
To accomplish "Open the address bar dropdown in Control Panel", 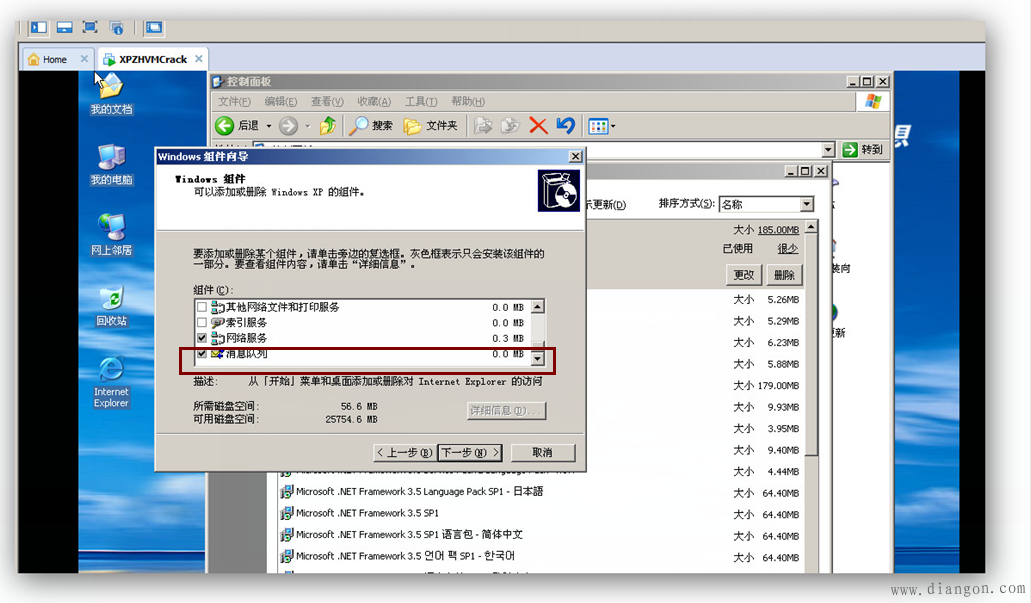I will point(828,149).
